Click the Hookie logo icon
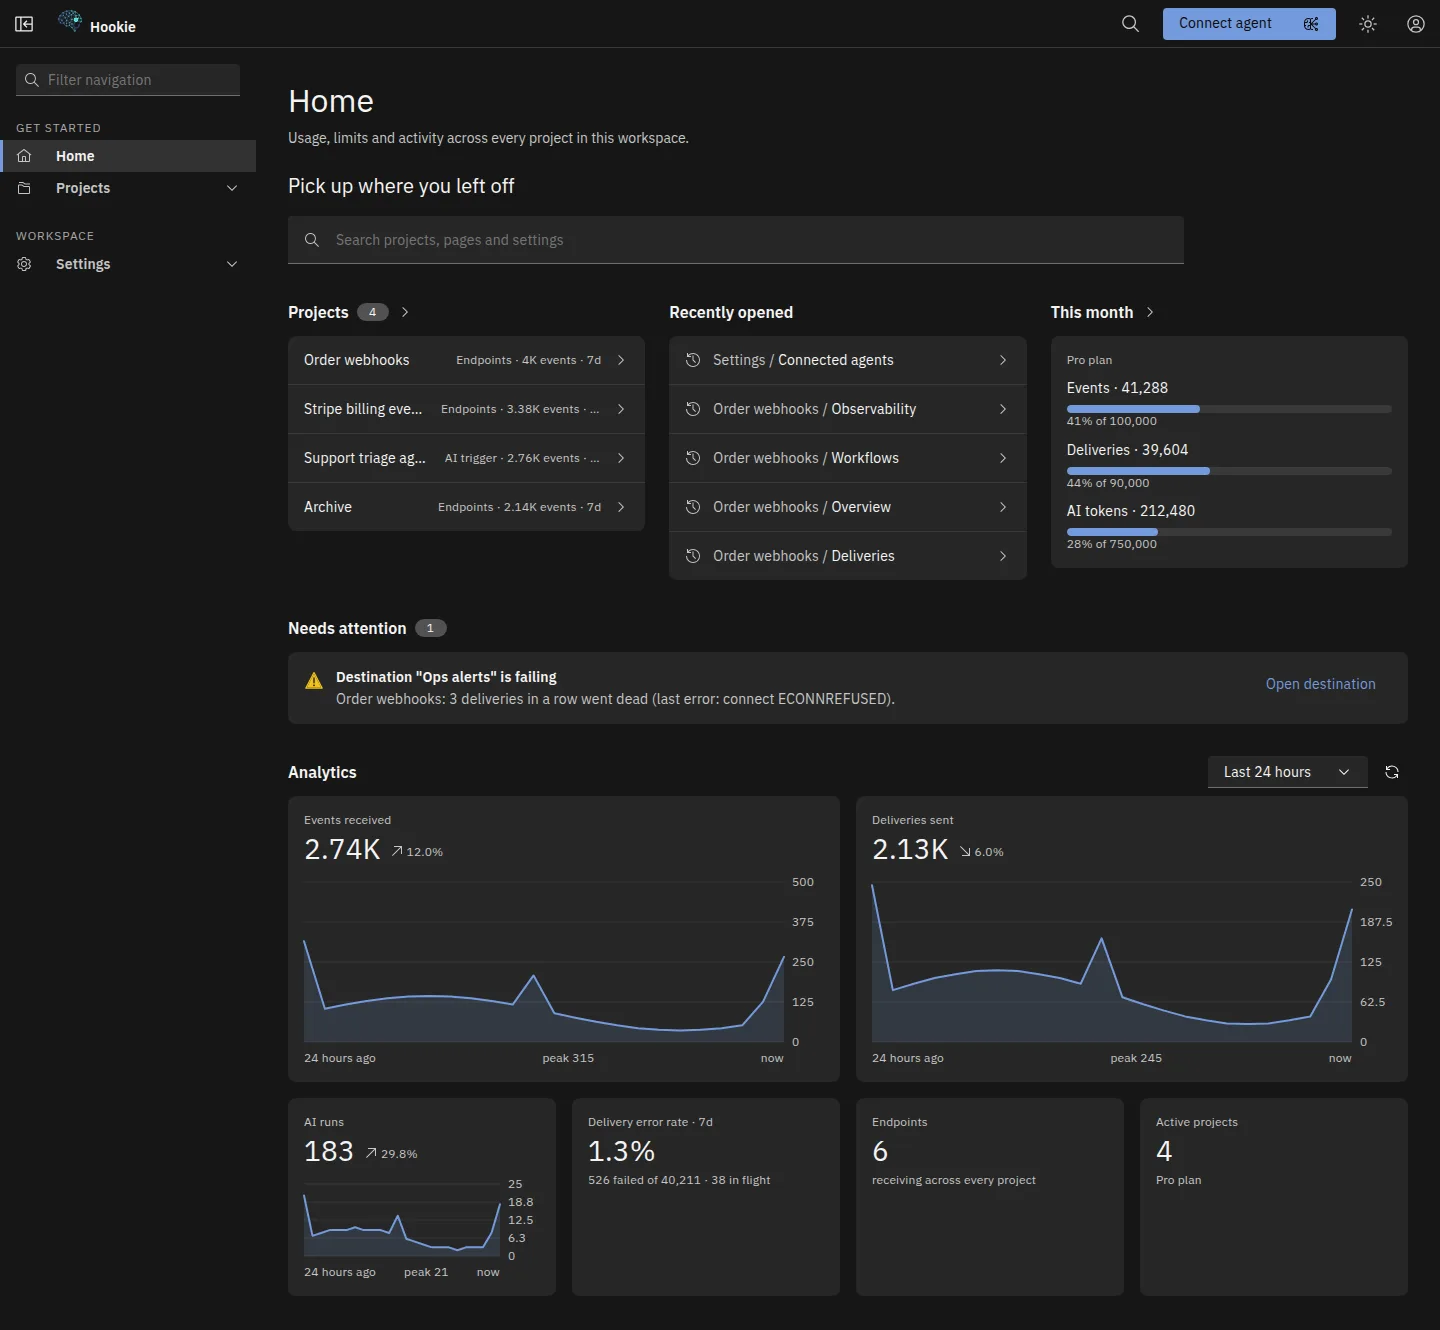 [x=70, y=21]
